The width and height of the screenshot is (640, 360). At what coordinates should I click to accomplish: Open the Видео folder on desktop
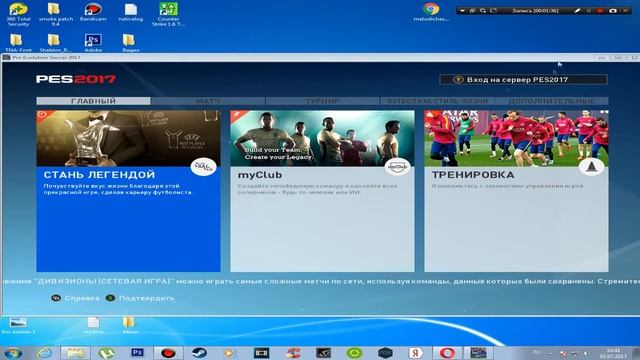(131, 43)
